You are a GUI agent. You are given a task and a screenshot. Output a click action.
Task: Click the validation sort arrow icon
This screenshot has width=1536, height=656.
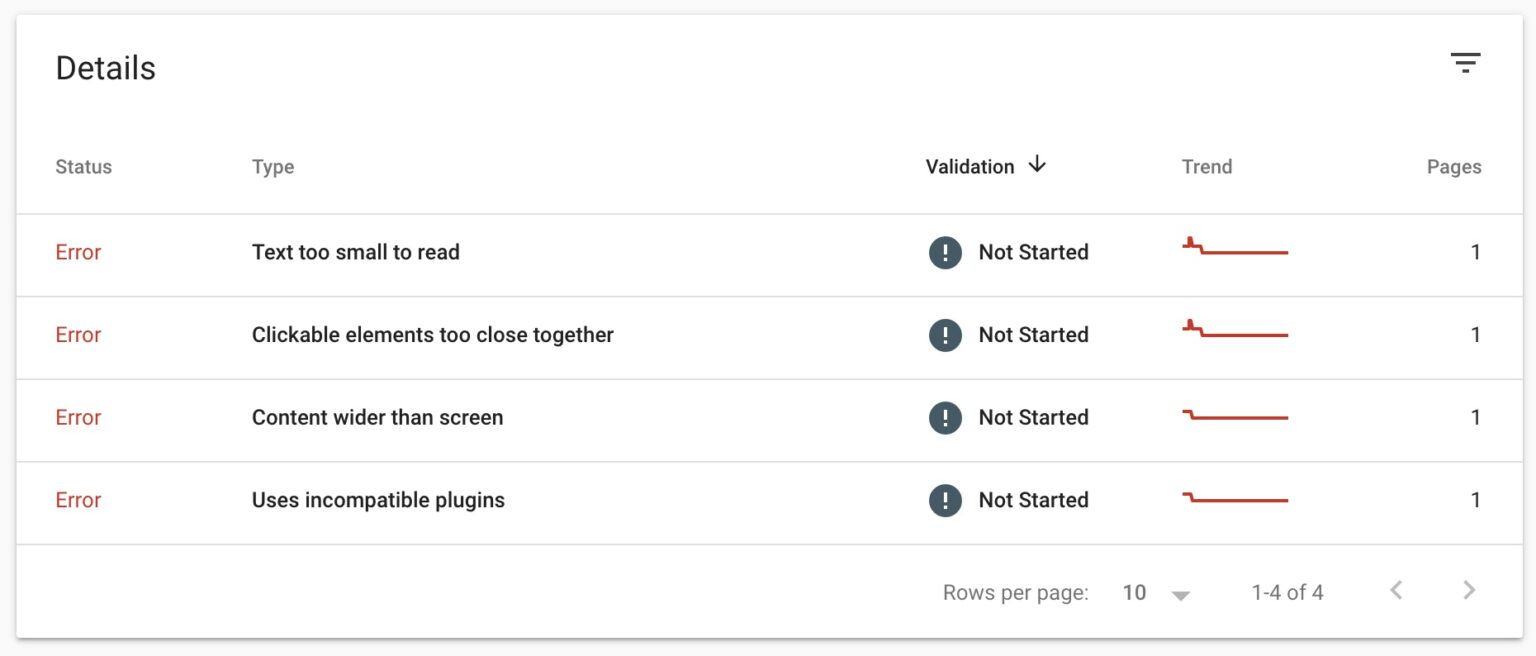[1037, 165]
